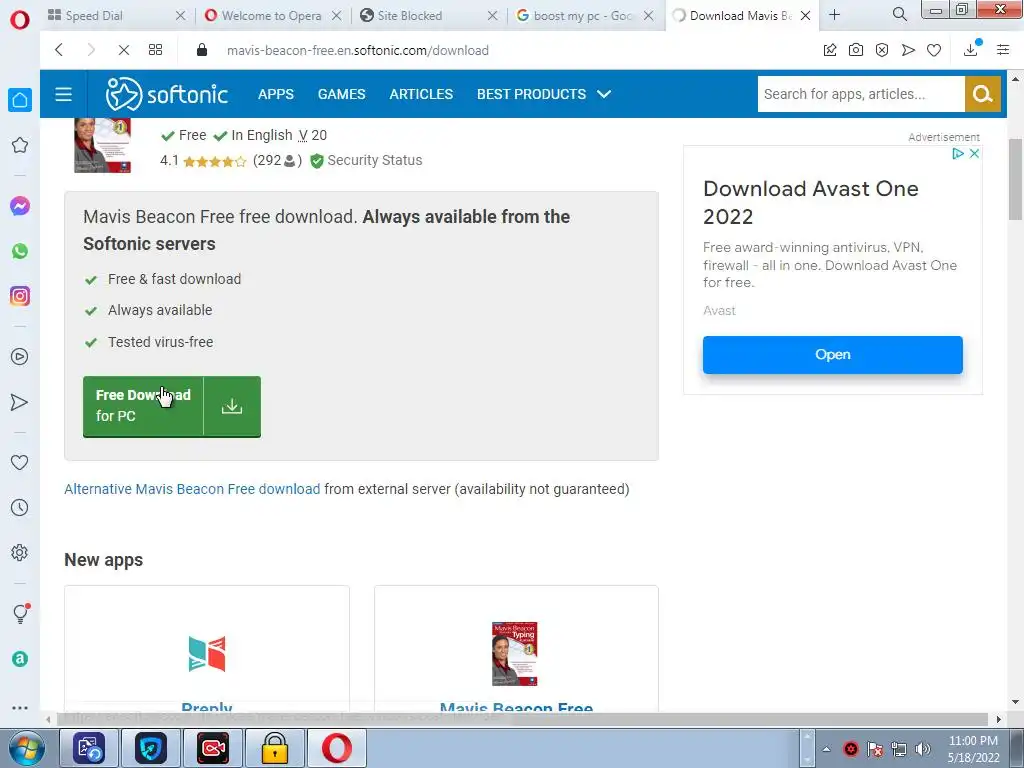Click the horizontal scrollbar right arrow
Image resolution: width=1024 pixels, height=768 pixels.
[x=998, y=719]
